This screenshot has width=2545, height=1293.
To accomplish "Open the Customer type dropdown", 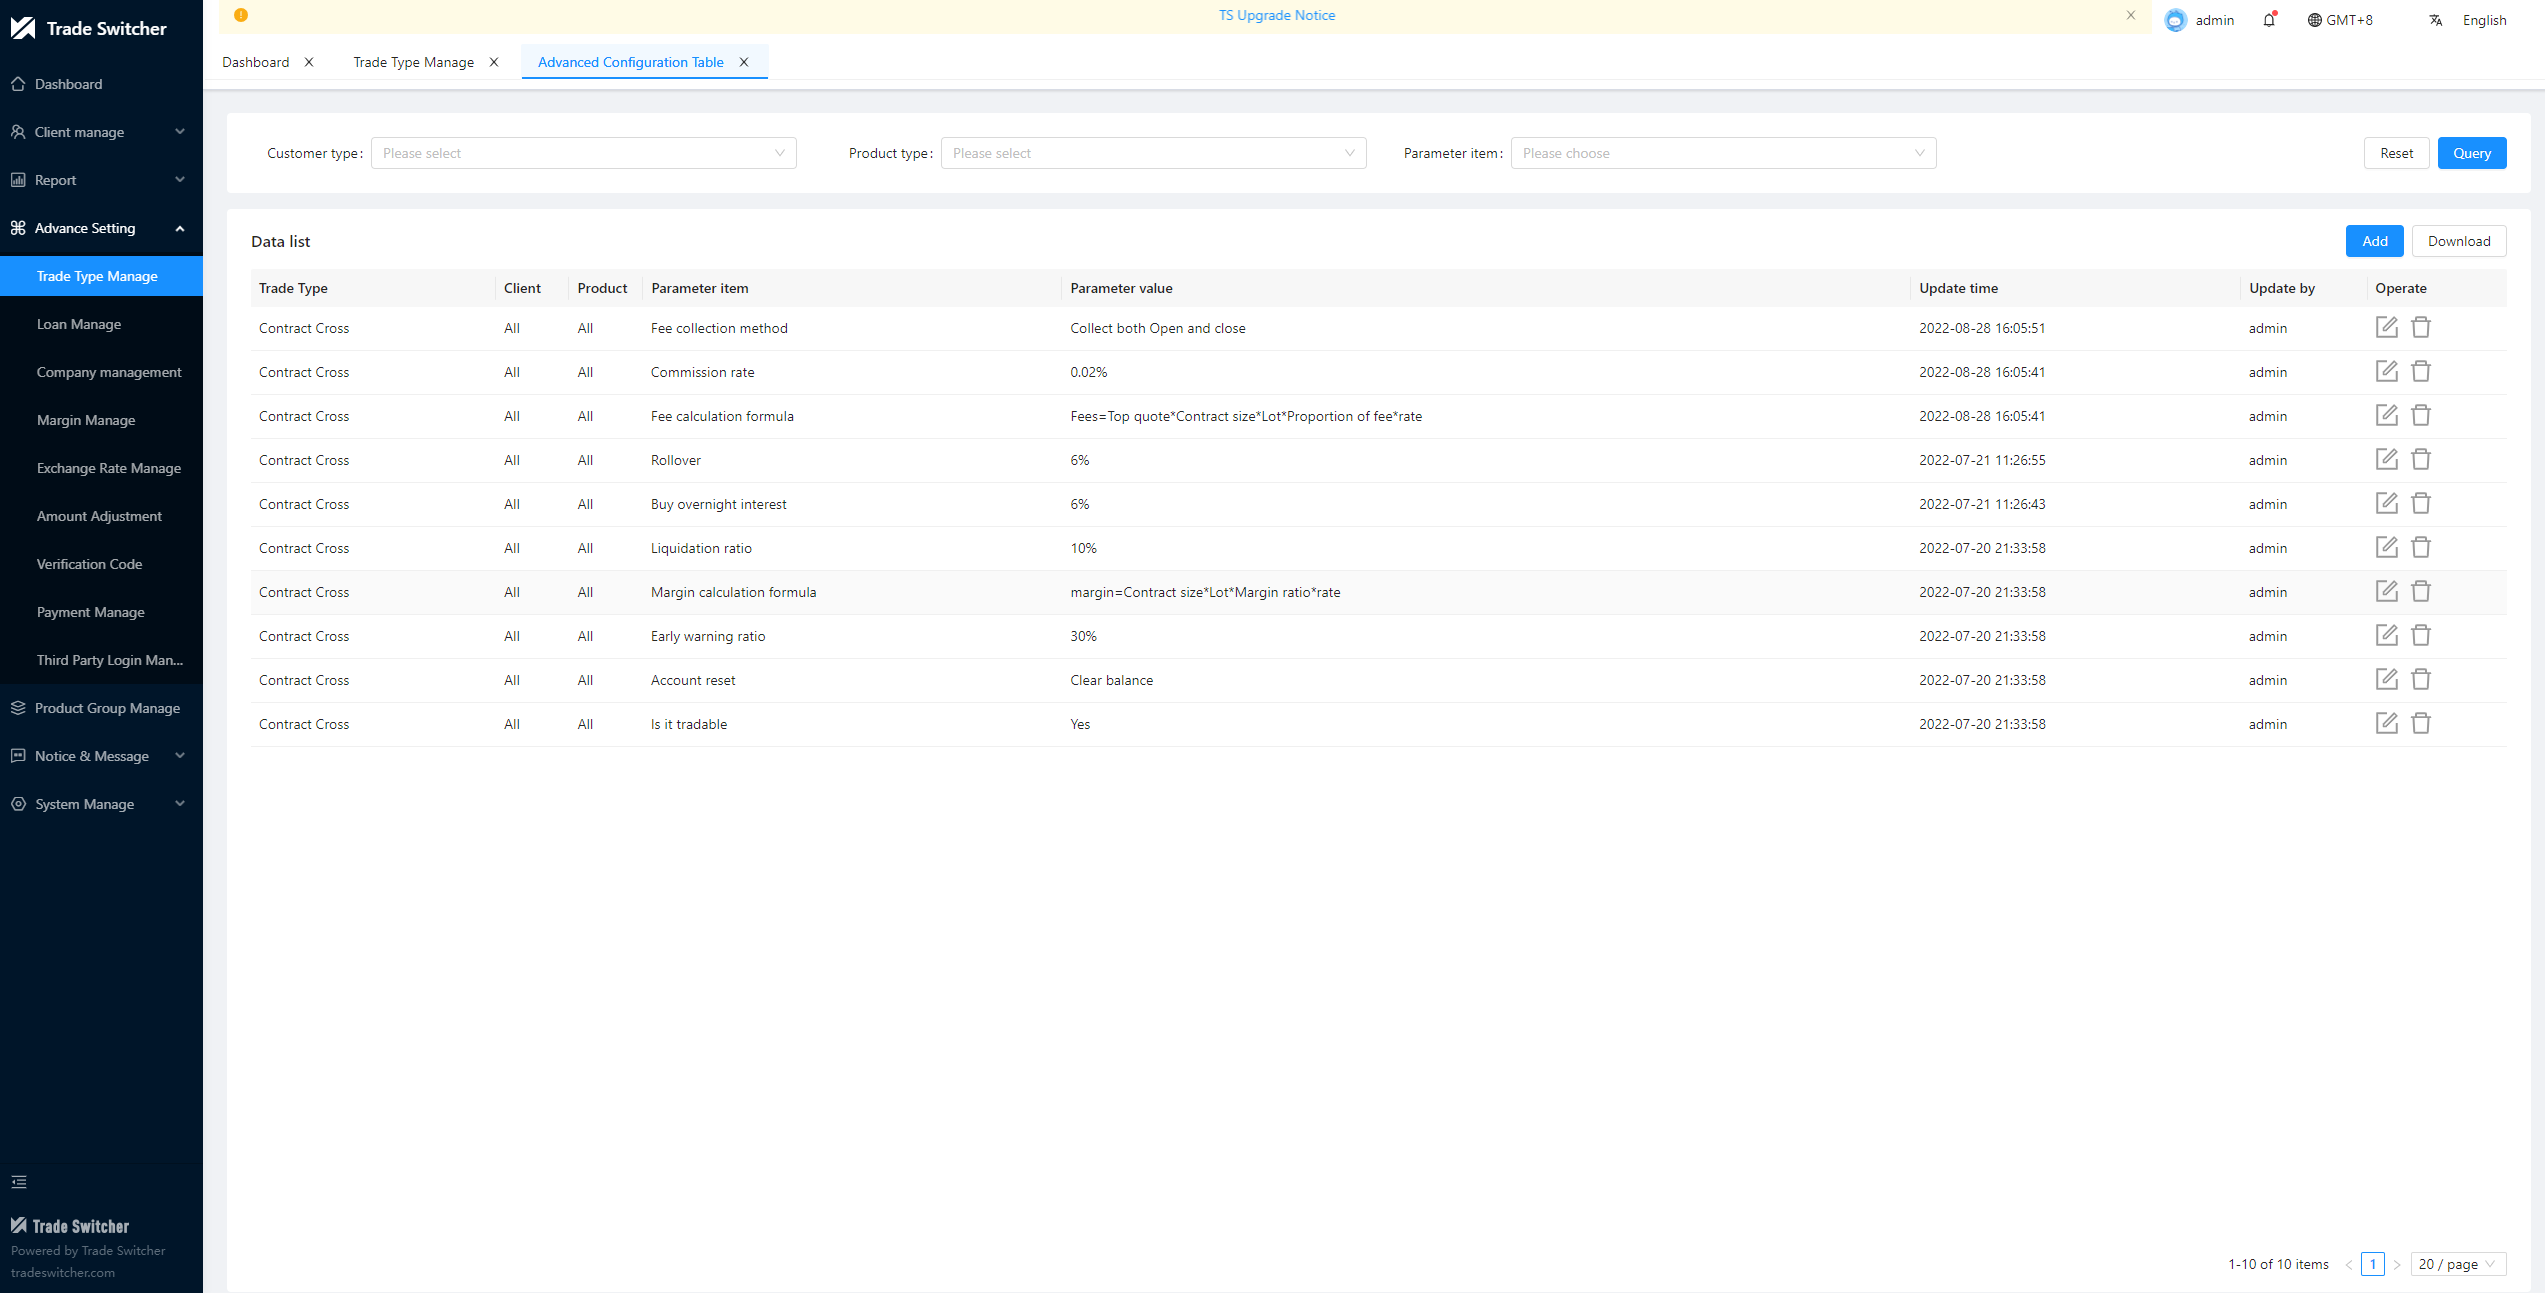I will (x=583, y=153).
